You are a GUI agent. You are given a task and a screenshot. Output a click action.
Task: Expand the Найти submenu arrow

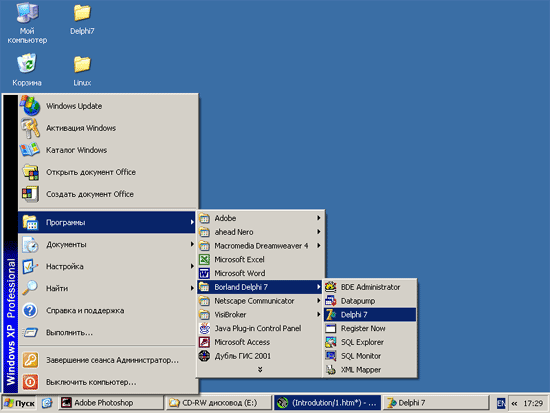point(192,288)
